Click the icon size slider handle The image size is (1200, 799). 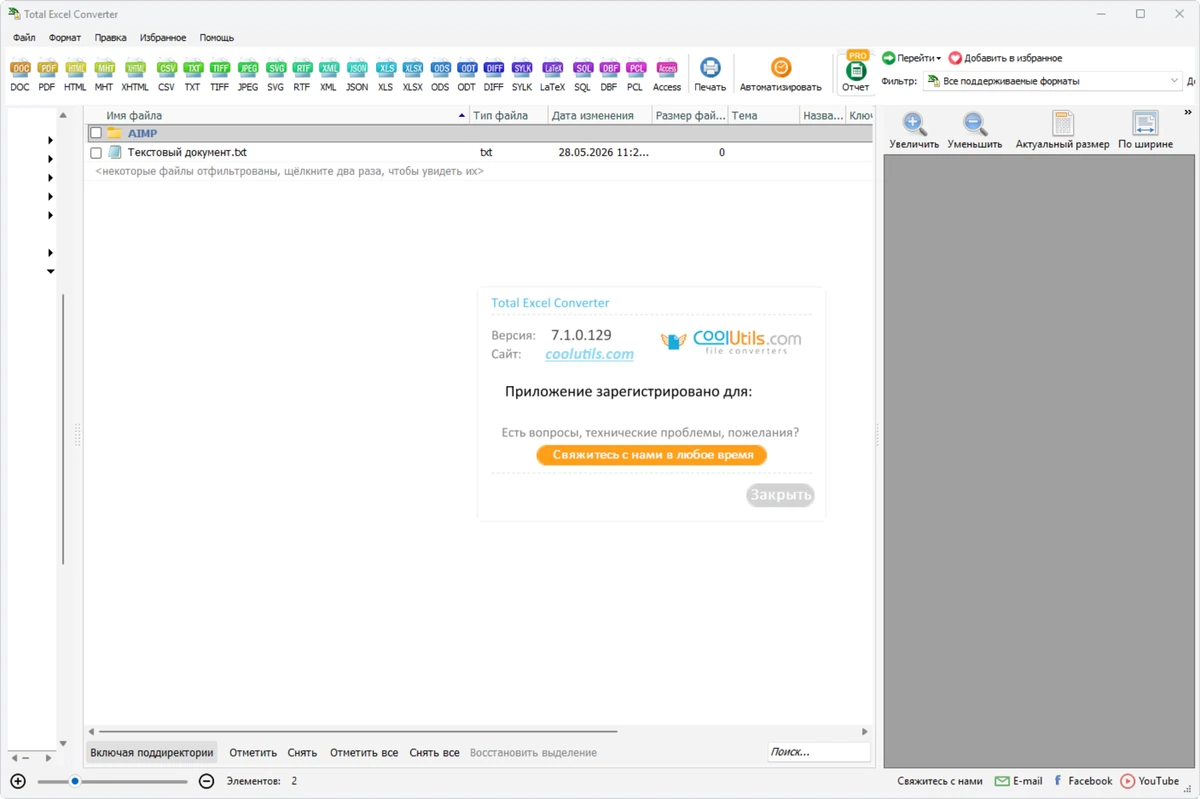[75, 781]
